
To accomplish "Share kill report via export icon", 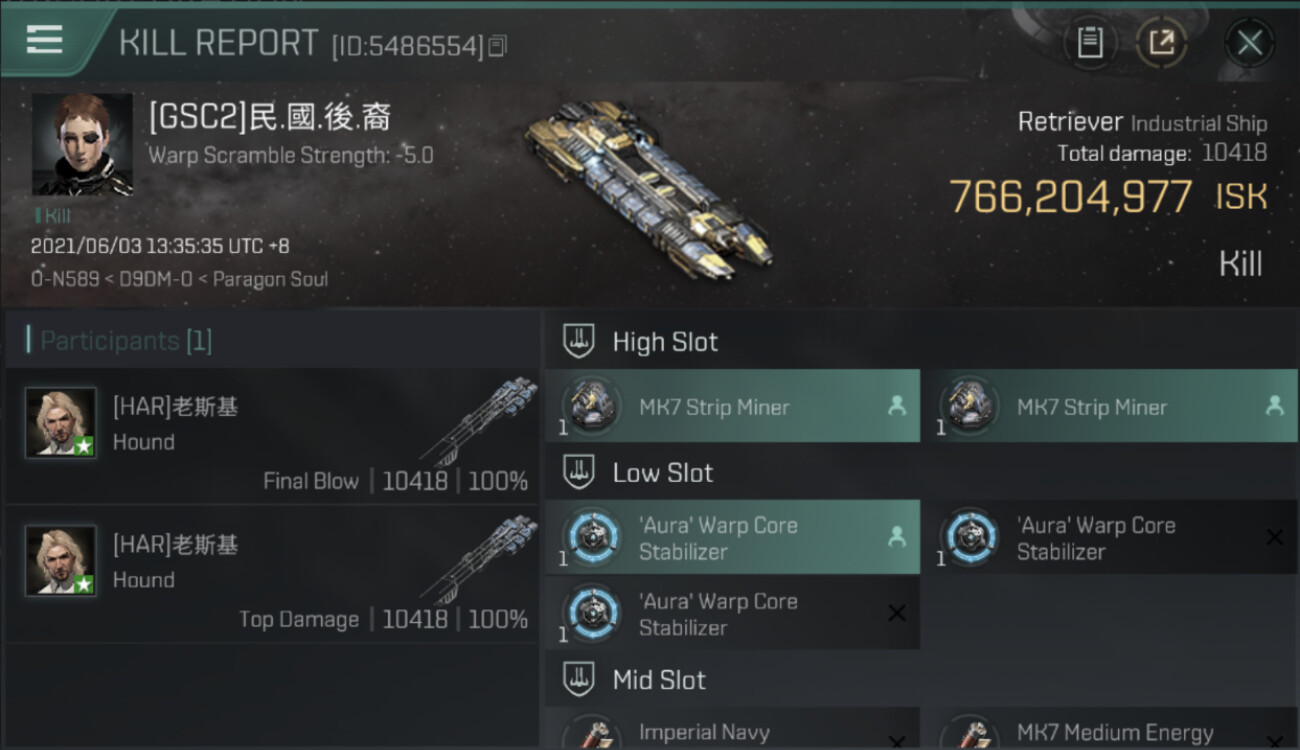I will coord(1161,43).
